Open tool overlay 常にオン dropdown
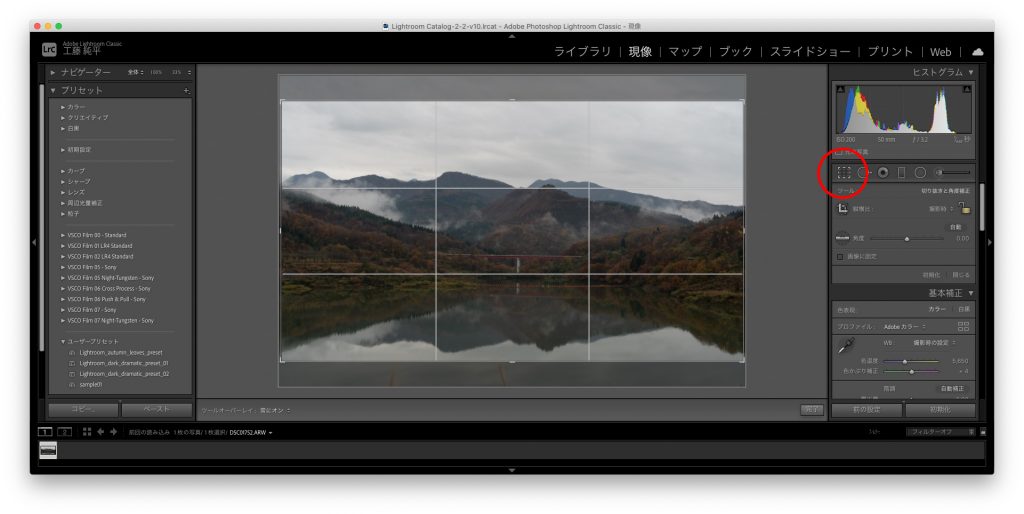This screenshot has width=1024, height=514. [x=275, y=410]
